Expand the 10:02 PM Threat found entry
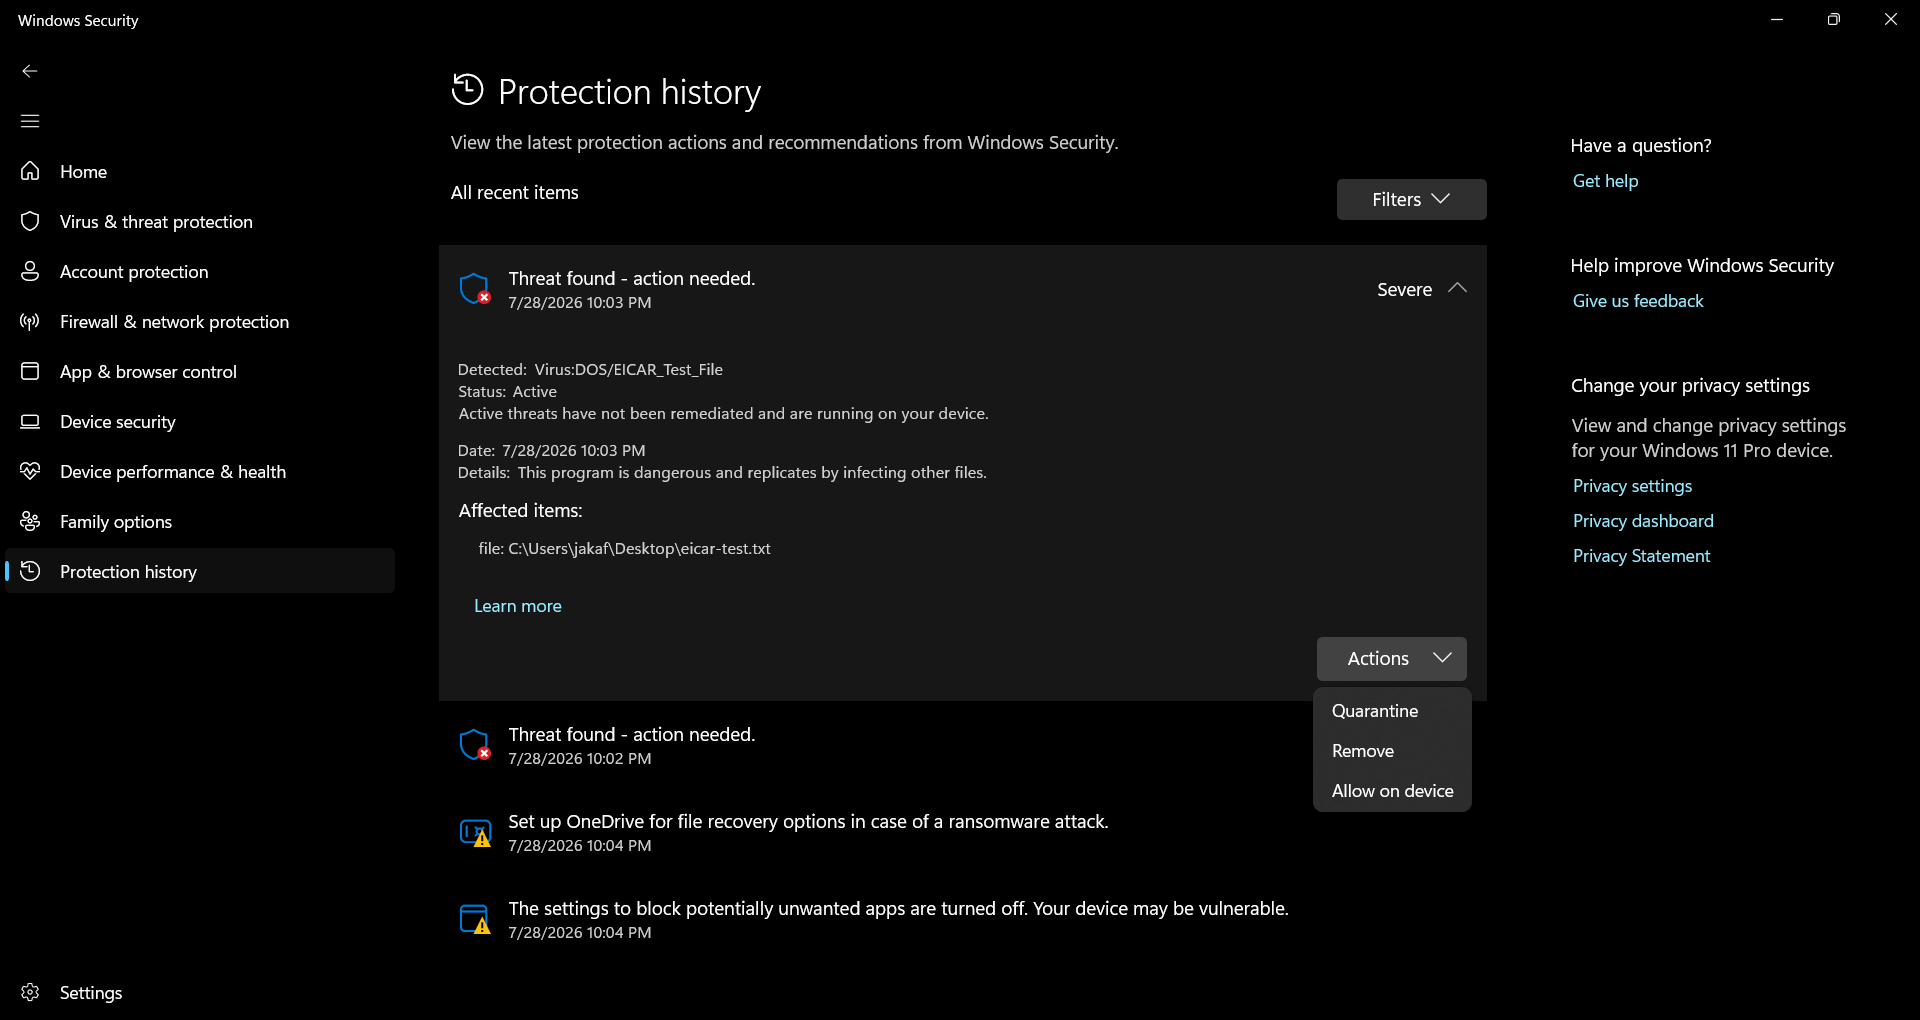Screen dimensions: 1920x1020 pyautogui.click(x=875, y=745)
